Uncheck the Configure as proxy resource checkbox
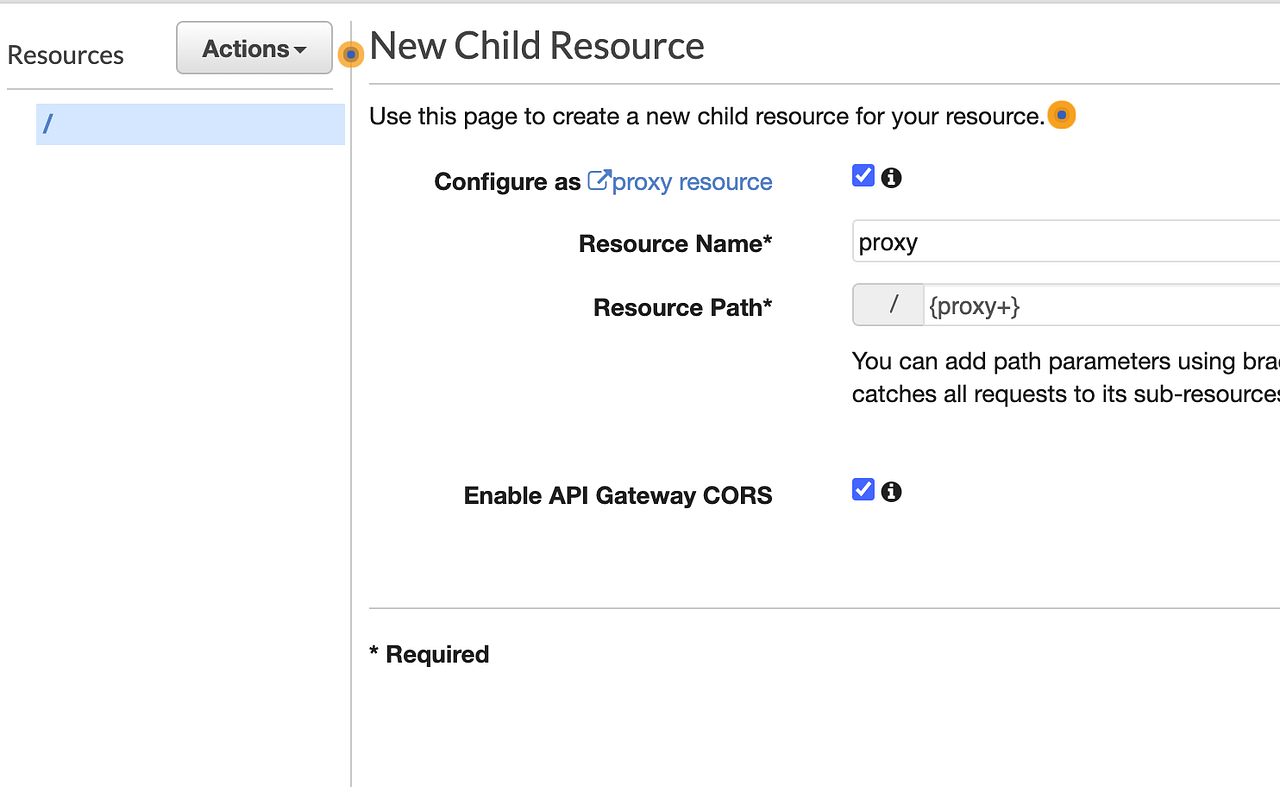 [863, 176]
